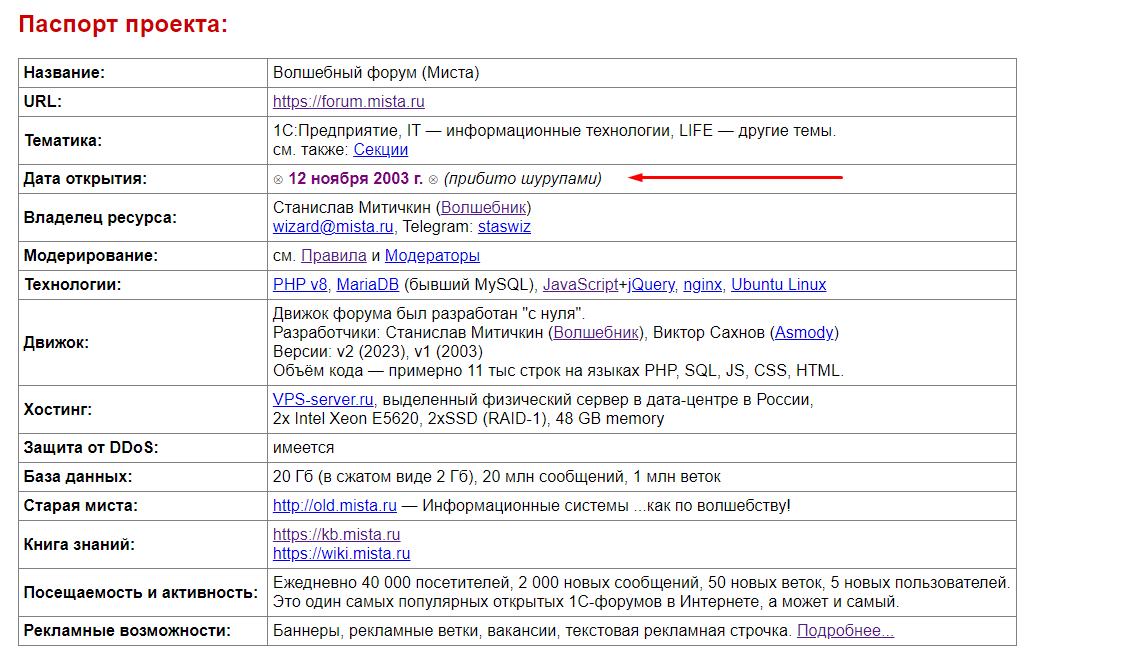Click the MariaDB technology link
The width and height of the screenshot is (1132, 663).
click(367, 284)
